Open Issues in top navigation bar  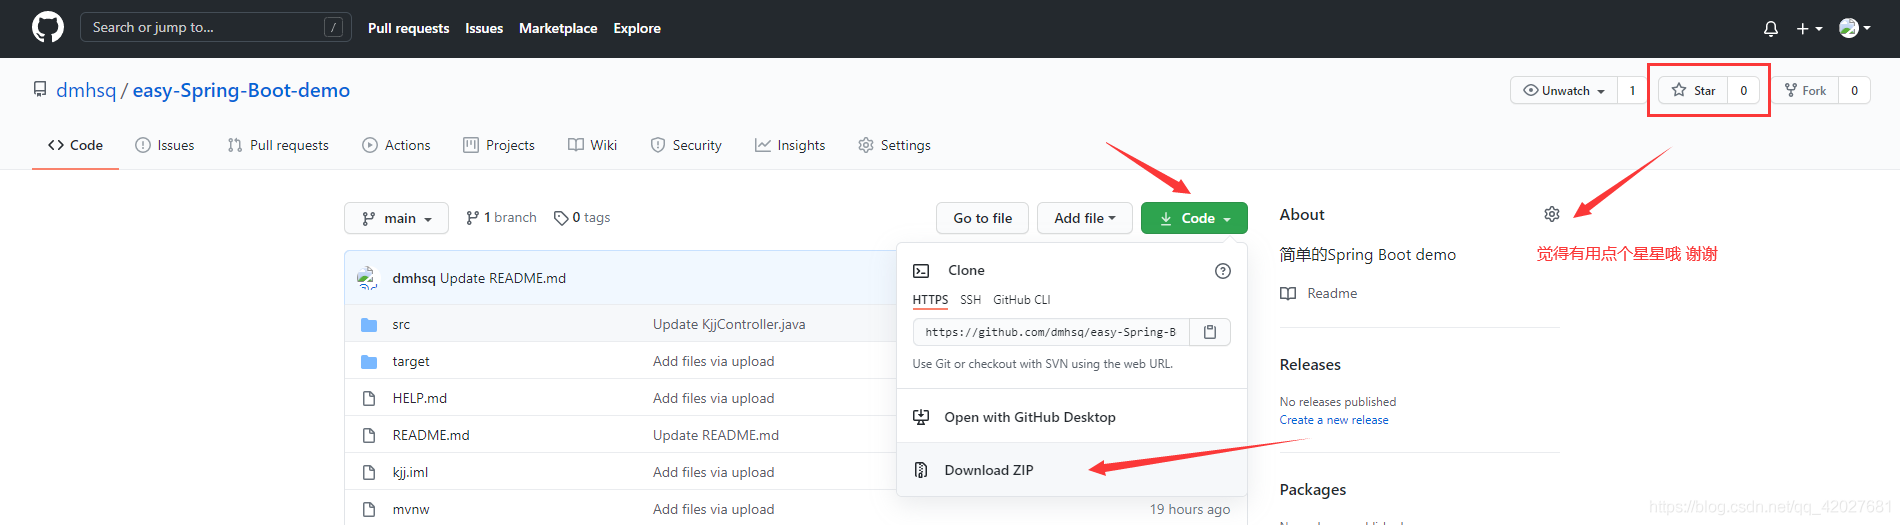click(x=484, y=28)
